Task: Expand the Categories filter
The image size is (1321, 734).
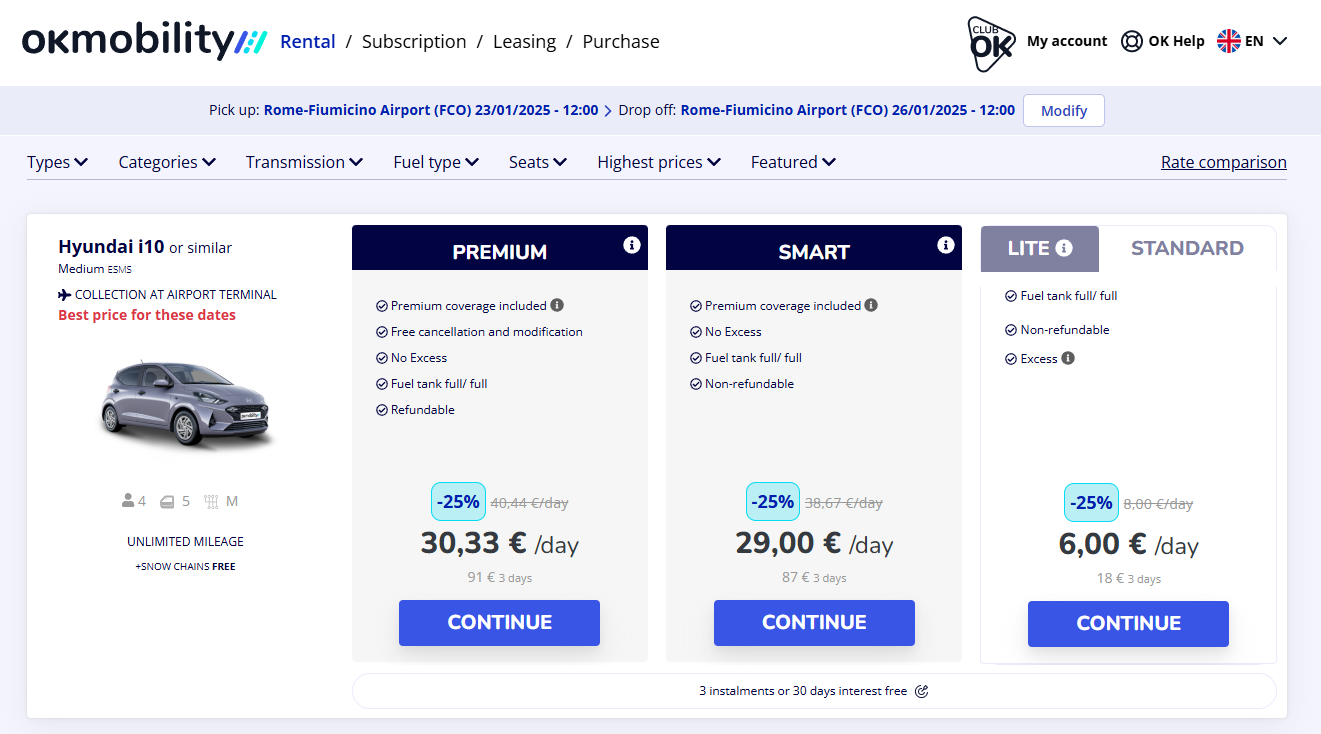Action: [x=167, y=162]
